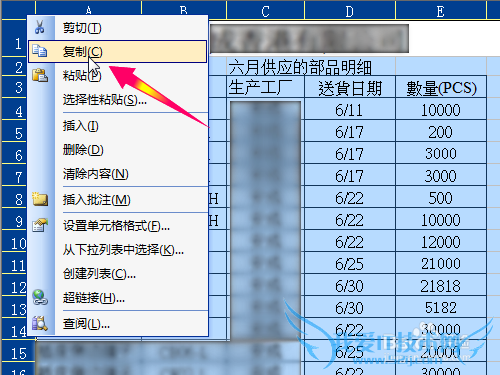
Task: Click quantity cell 21000
Action: 441,263
